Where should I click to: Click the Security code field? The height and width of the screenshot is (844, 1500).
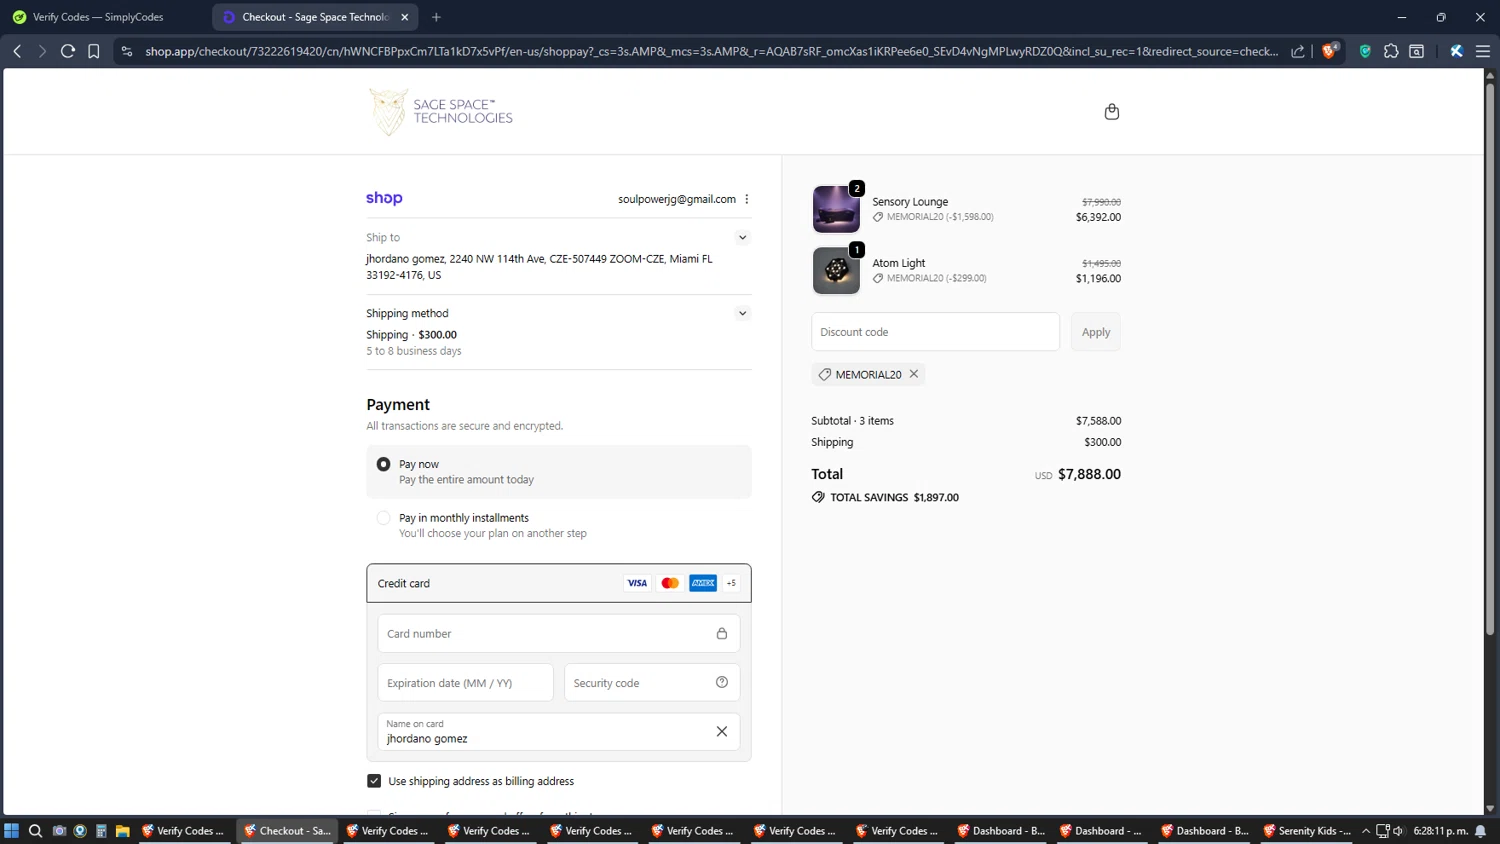pos(652,683)
